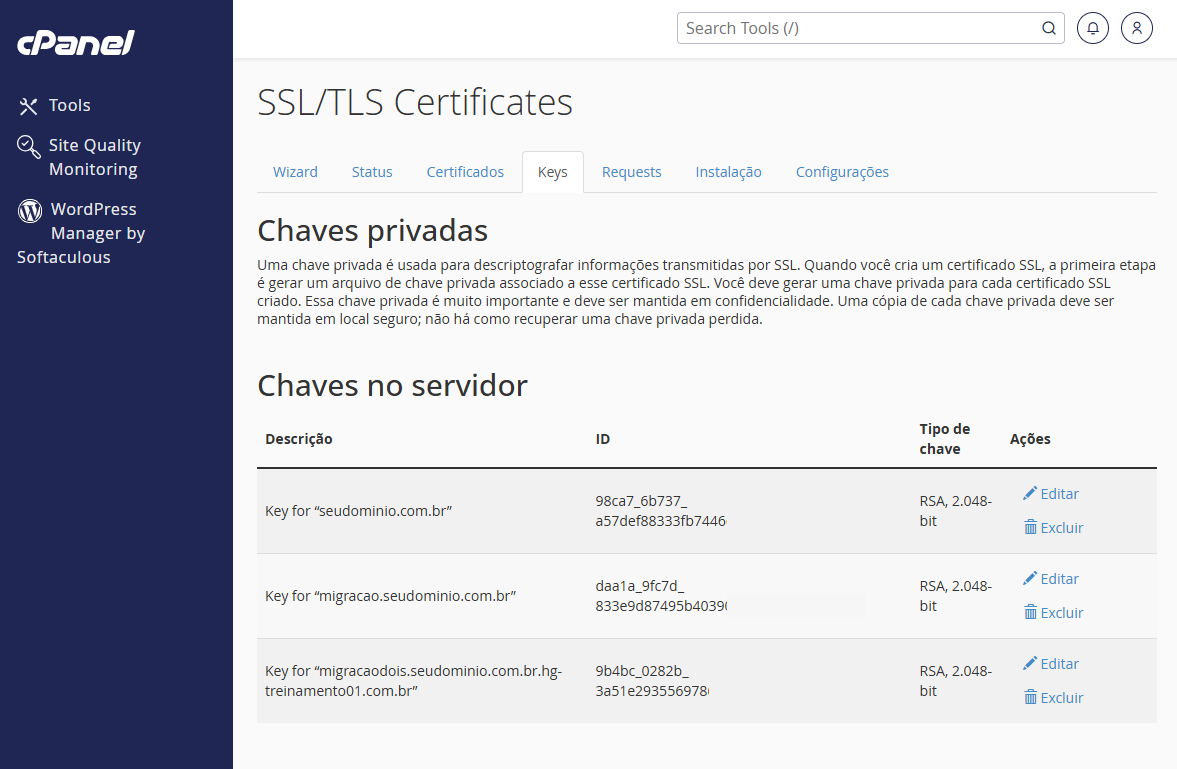Click Excluir link for seudominio.com.br key
The height and width of the screenshot is (769, 1177).
(x=1061, y=527)
